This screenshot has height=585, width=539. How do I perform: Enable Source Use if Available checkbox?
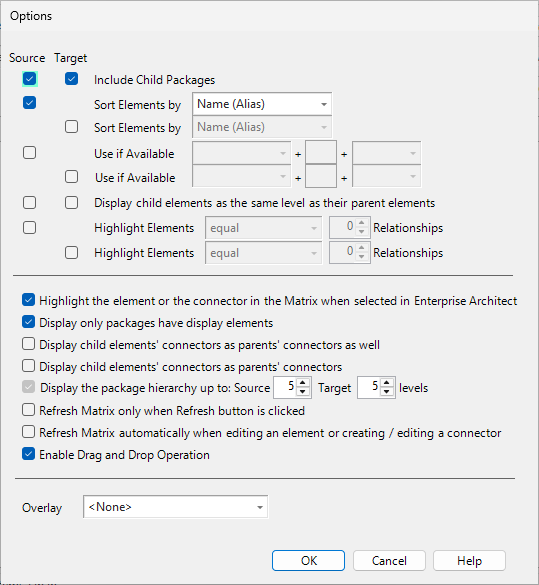pyautogui.click(x=29, y=153)
